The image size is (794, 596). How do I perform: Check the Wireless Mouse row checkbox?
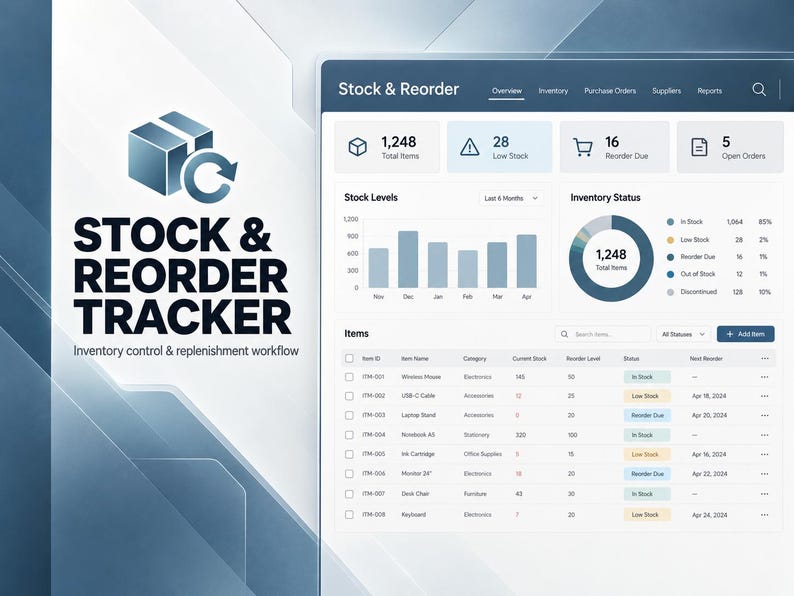[349, 377]
